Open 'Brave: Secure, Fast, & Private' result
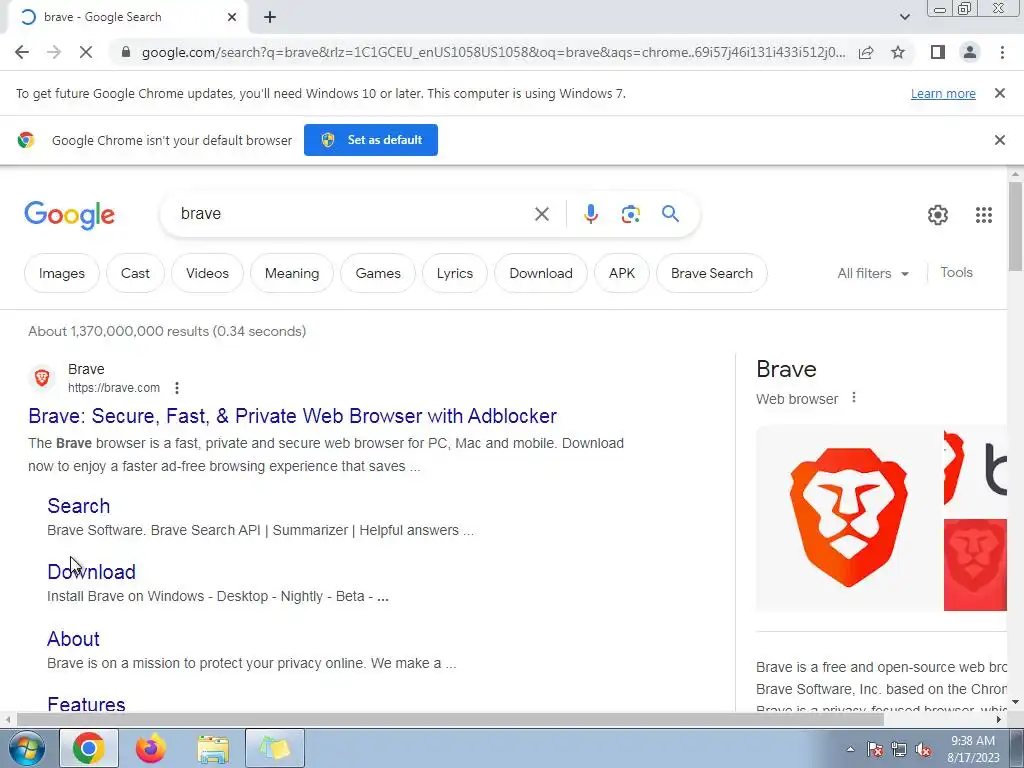 point(293,416)
